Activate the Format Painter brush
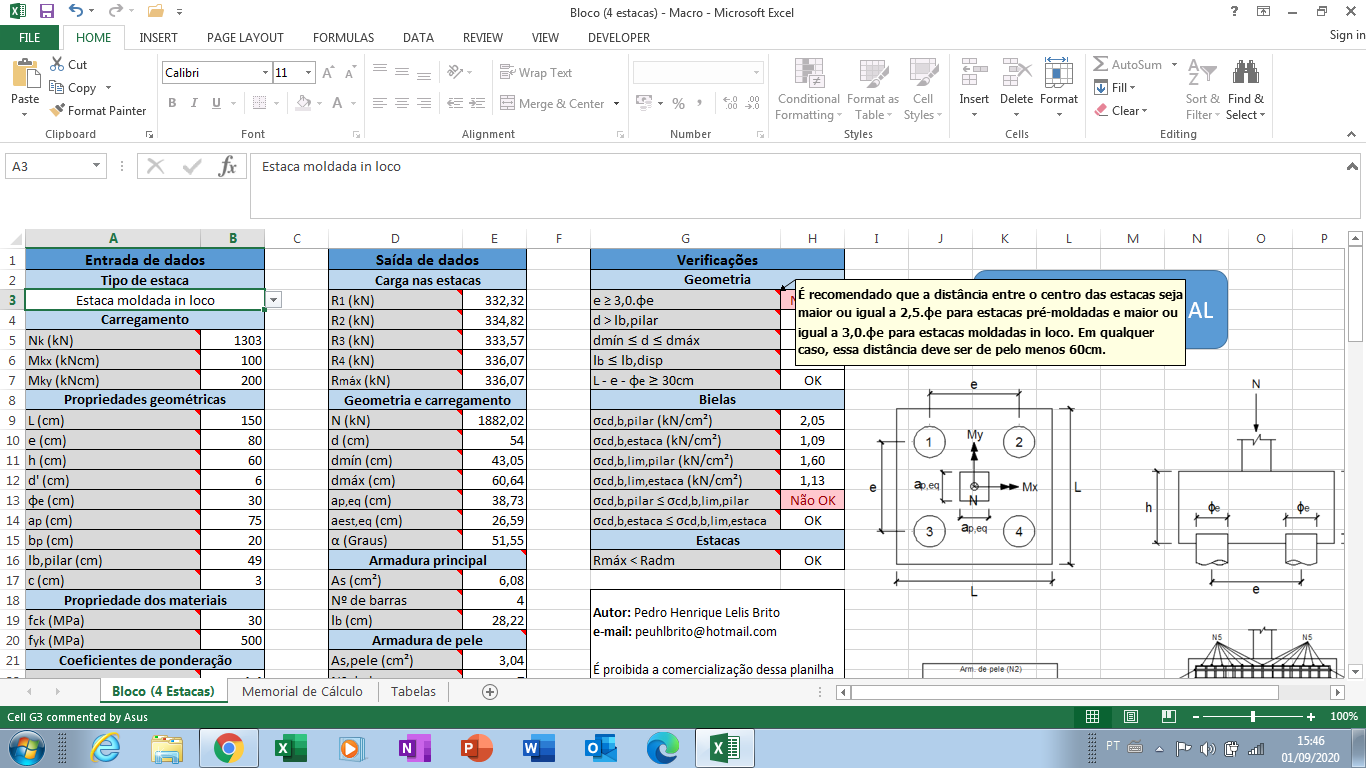The image size is (1366, 768). click(98, 110)
